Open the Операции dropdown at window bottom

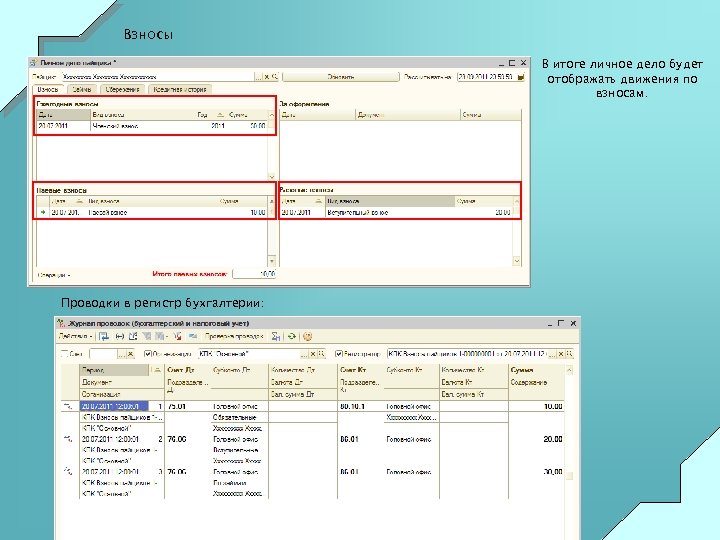point(54,275)
